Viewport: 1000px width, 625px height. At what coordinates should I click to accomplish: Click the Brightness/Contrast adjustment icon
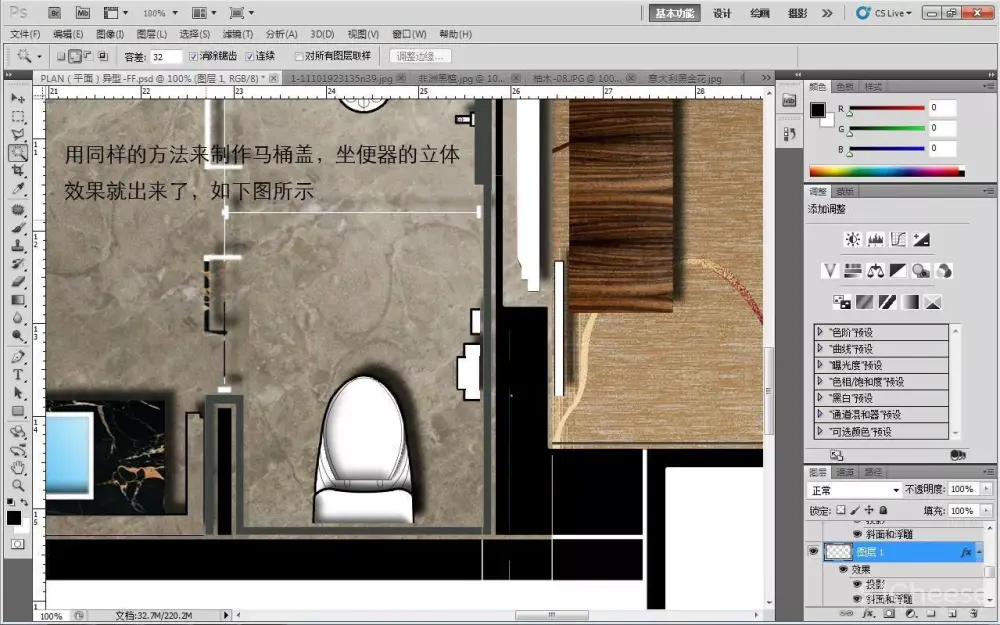(852, 240)
